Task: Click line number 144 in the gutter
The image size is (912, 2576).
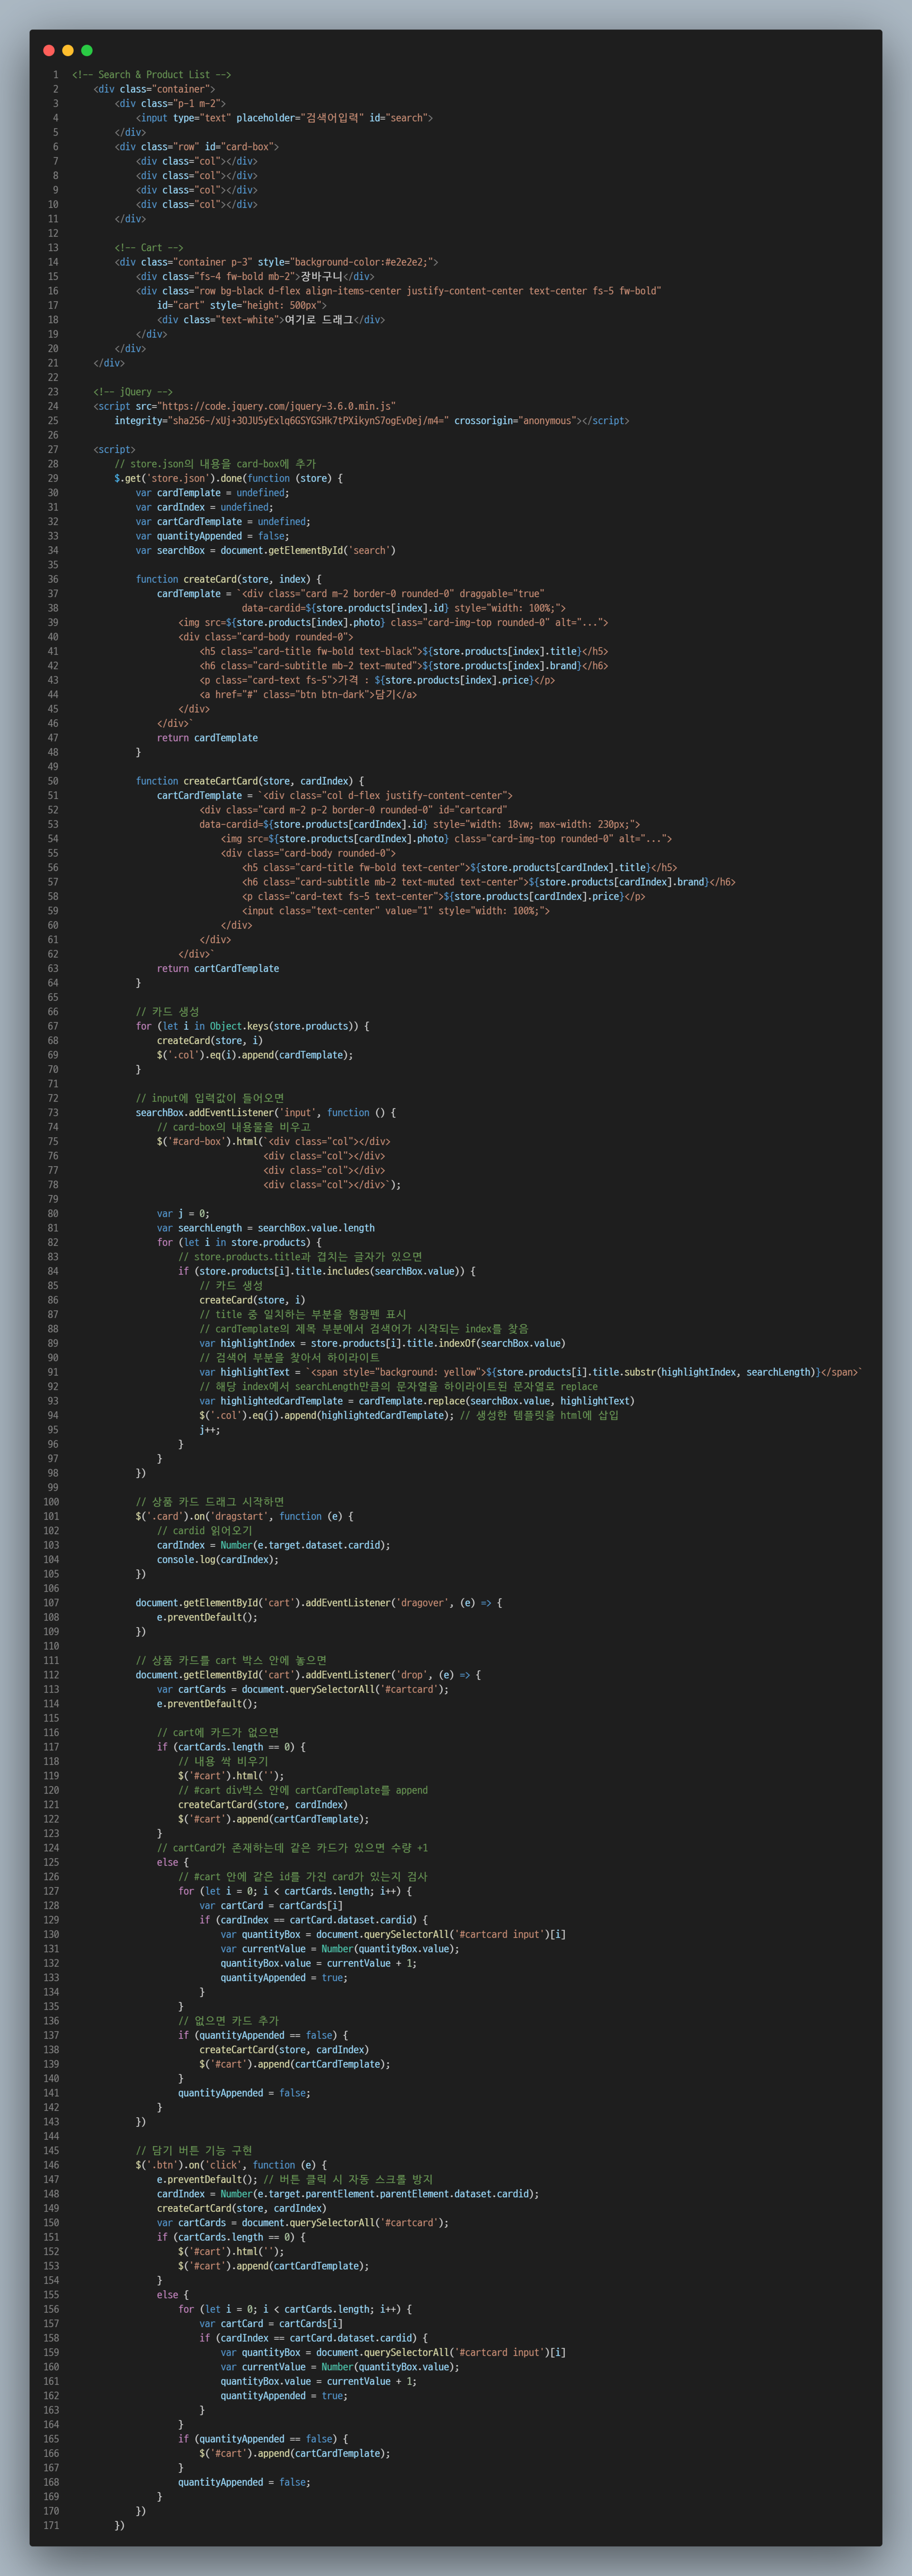Action: tap(50, 2136)
